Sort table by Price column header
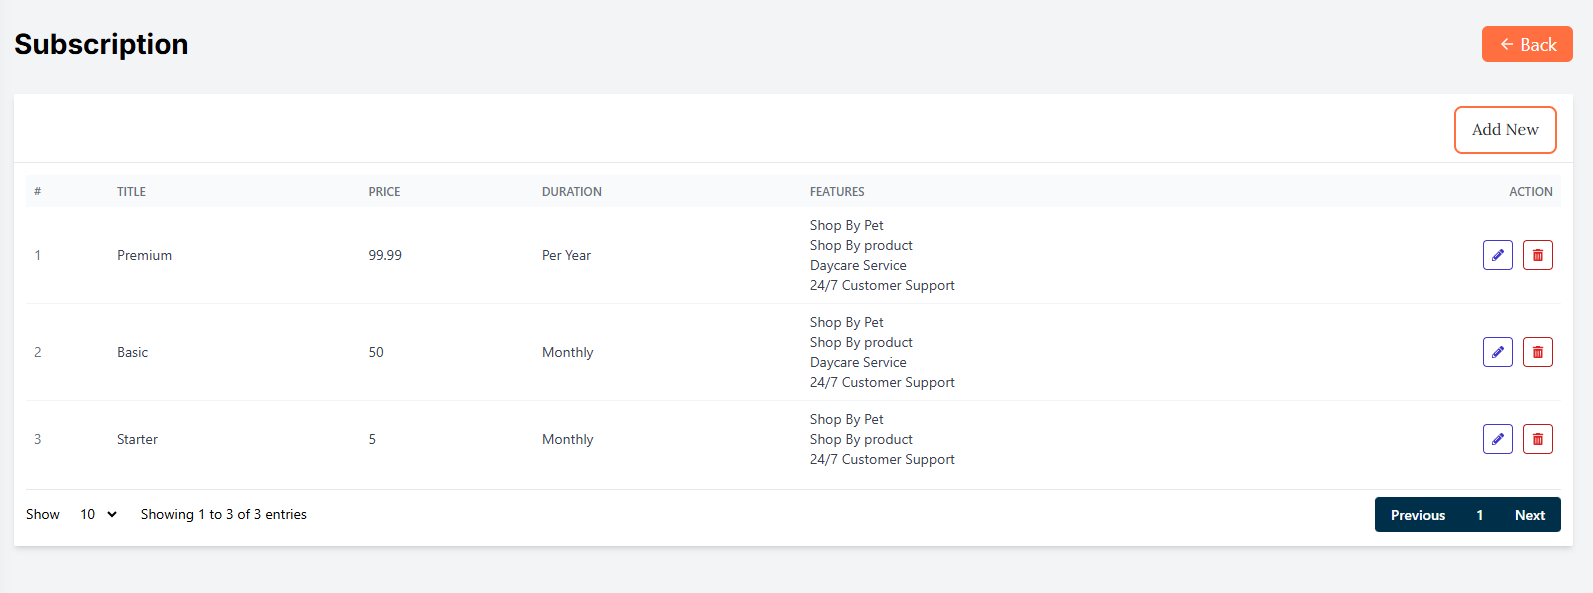1593x593 pixels. (384, 192)
